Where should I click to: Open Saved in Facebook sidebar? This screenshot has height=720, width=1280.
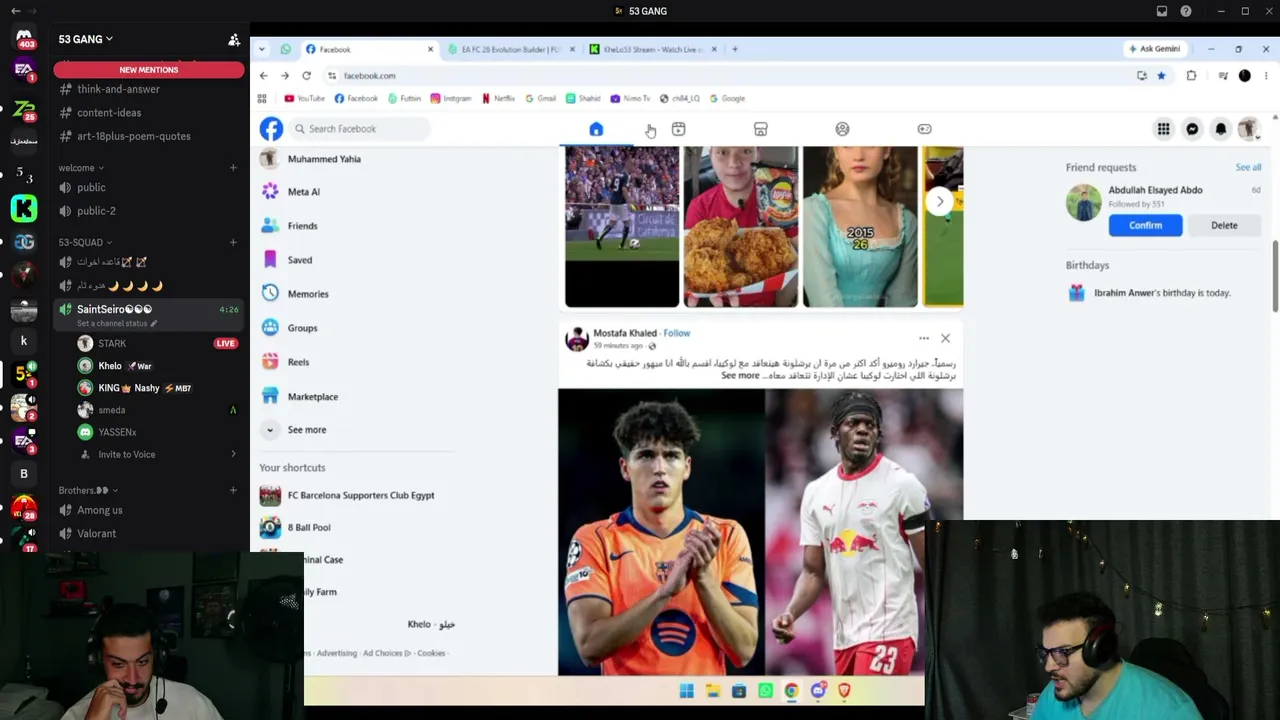pos(300,260)
